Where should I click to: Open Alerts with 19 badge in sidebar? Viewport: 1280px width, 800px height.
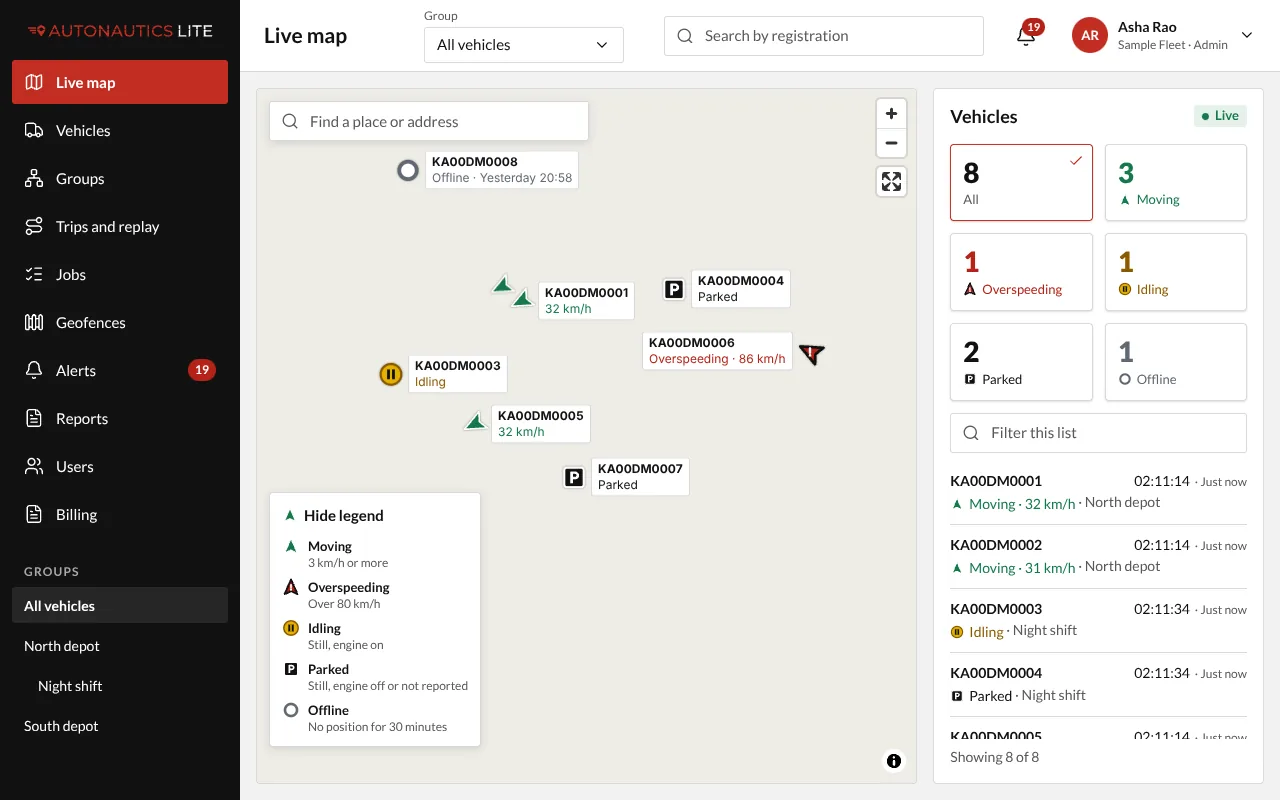coord(120,371)
